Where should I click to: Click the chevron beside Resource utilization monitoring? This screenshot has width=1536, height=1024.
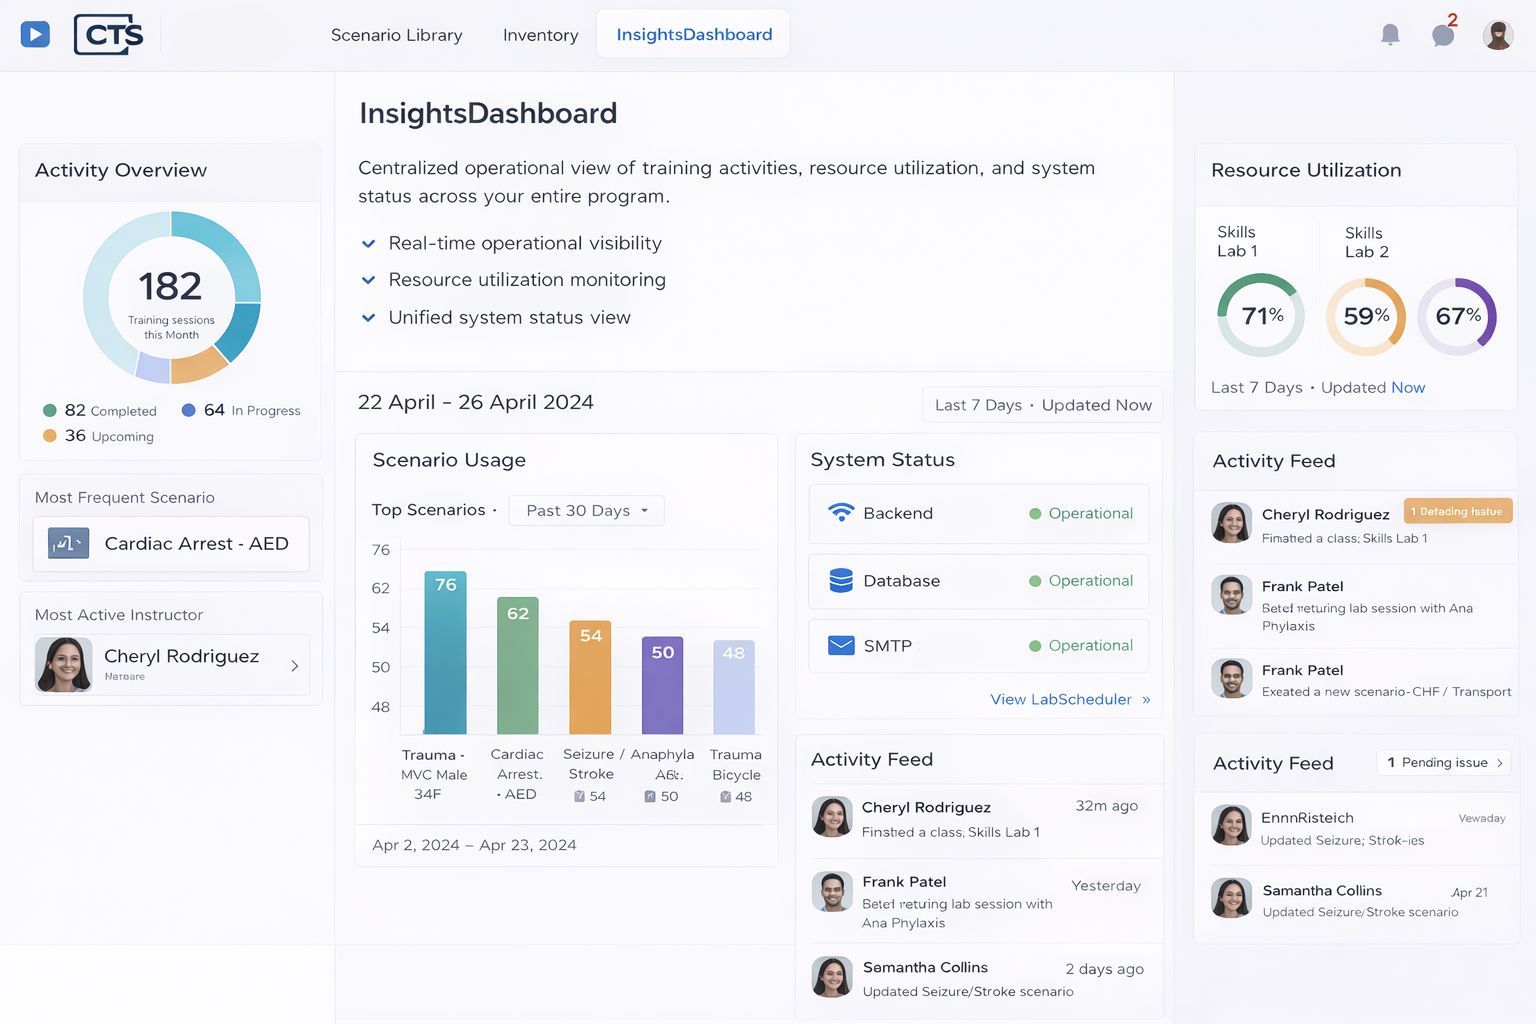coord(368,281)
